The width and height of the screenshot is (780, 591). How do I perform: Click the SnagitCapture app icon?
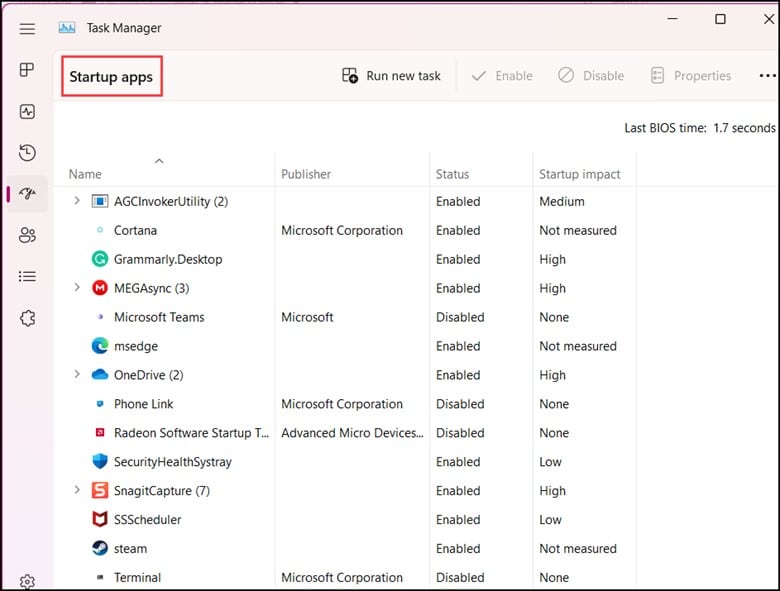pyautogui.click(x=100, y=491)
